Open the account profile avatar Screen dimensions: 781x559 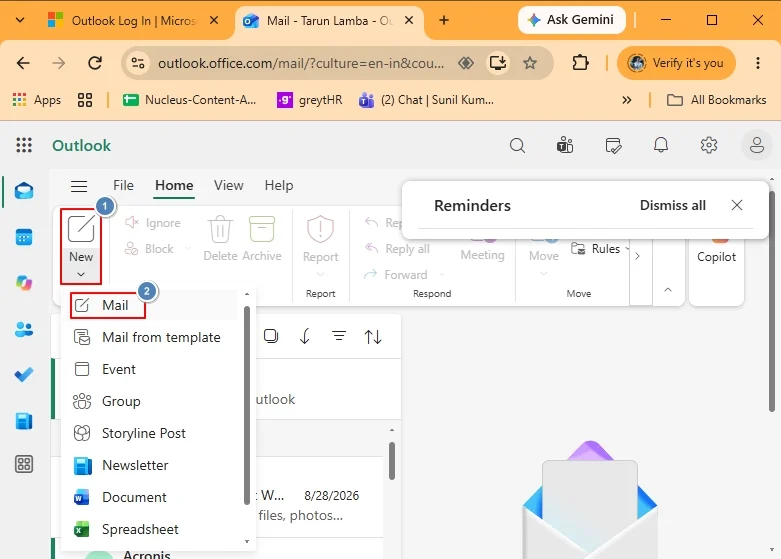(757, 145)
